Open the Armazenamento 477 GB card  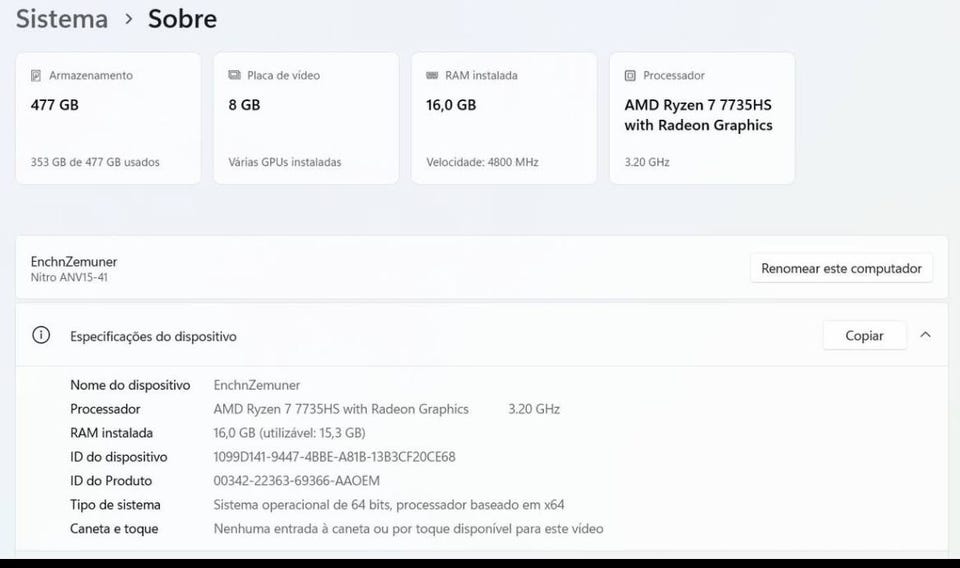tap(108, 118)
